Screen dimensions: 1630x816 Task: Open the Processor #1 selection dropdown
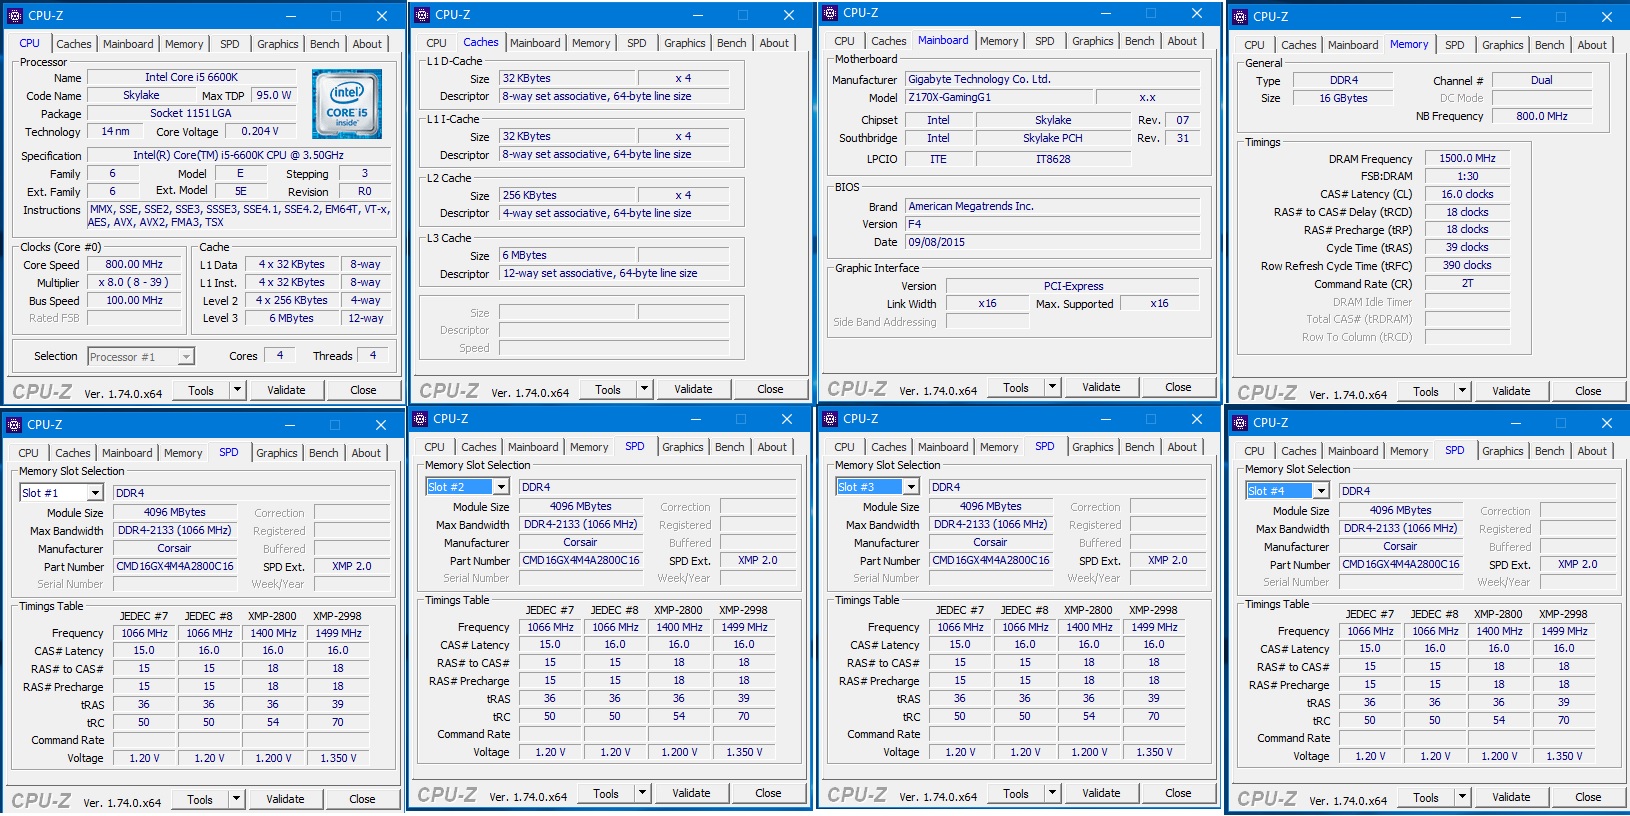185,357
